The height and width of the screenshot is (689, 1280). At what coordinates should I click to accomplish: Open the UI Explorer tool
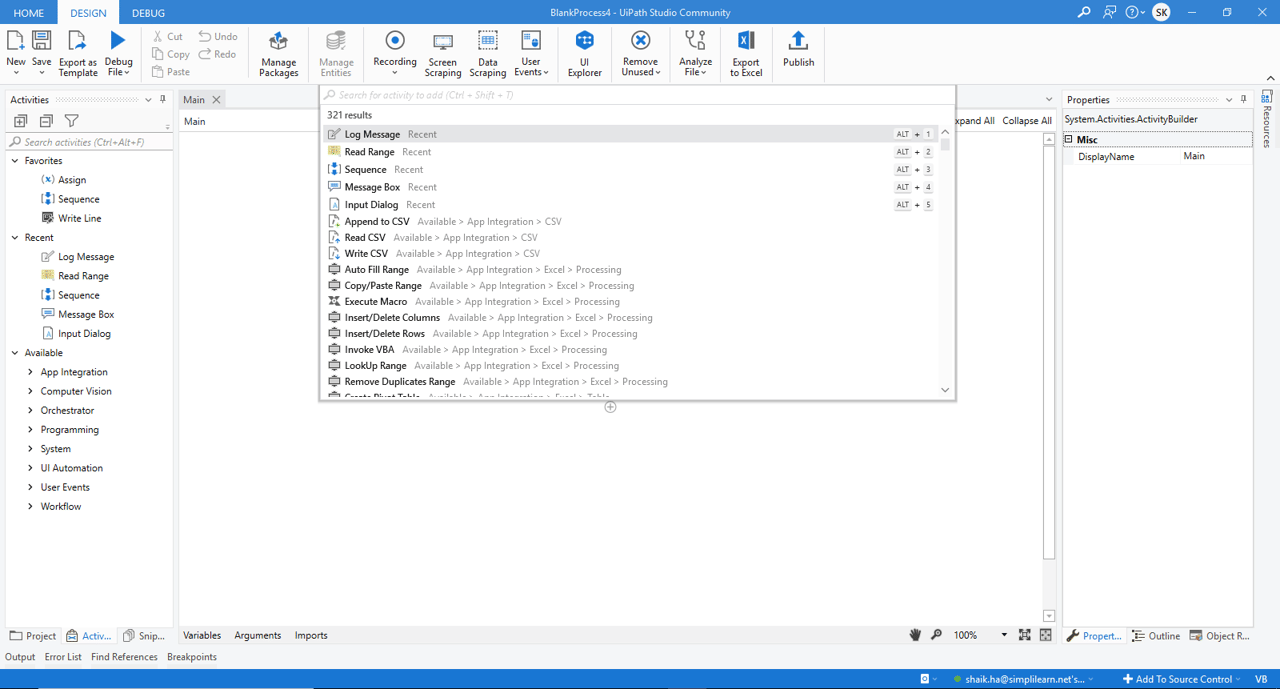pos(584,53)
